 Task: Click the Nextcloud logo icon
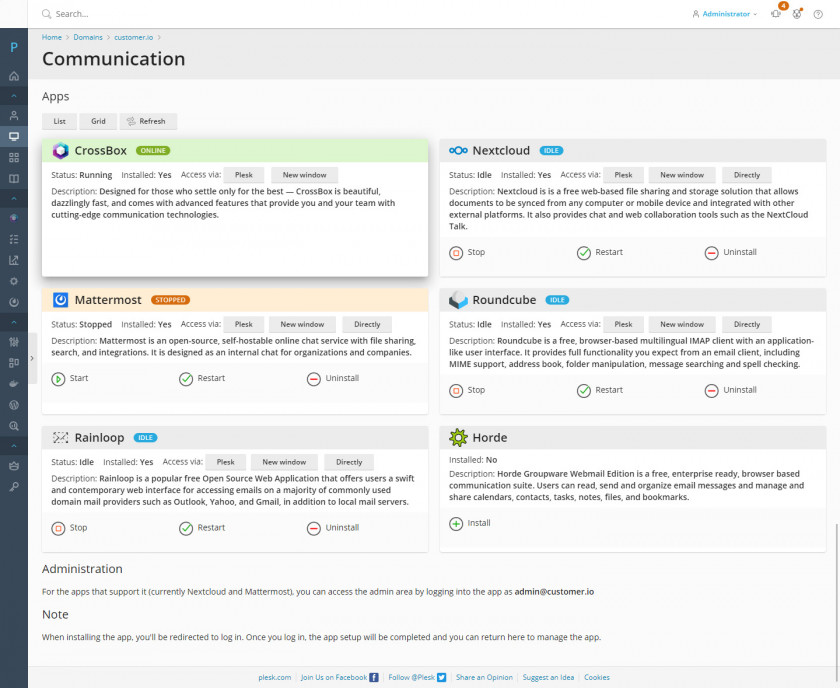tap(459, 151)
